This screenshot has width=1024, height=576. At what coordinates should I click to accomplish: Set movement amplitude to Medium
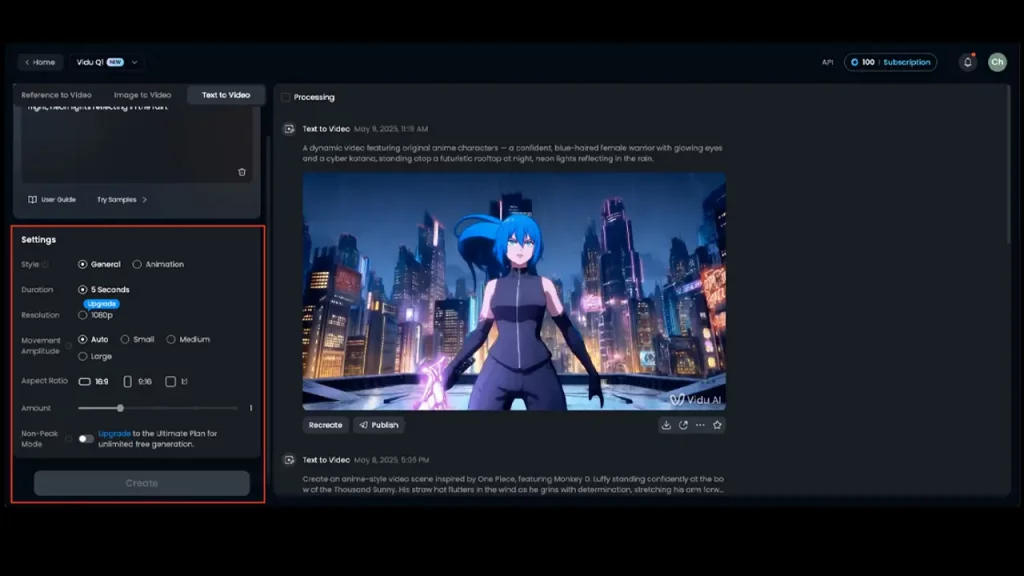tap(188, 340)
